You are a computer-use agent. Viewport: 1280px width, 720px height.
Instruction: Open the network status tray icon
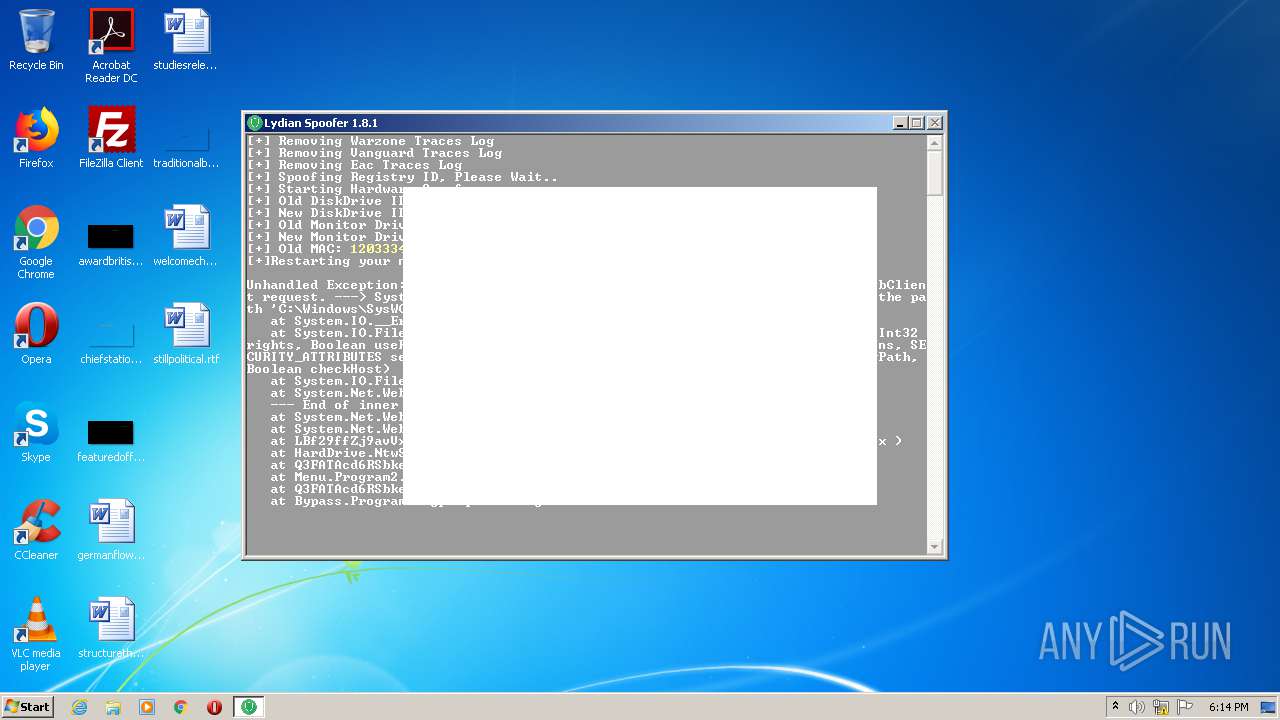(x=1161, y=707)
